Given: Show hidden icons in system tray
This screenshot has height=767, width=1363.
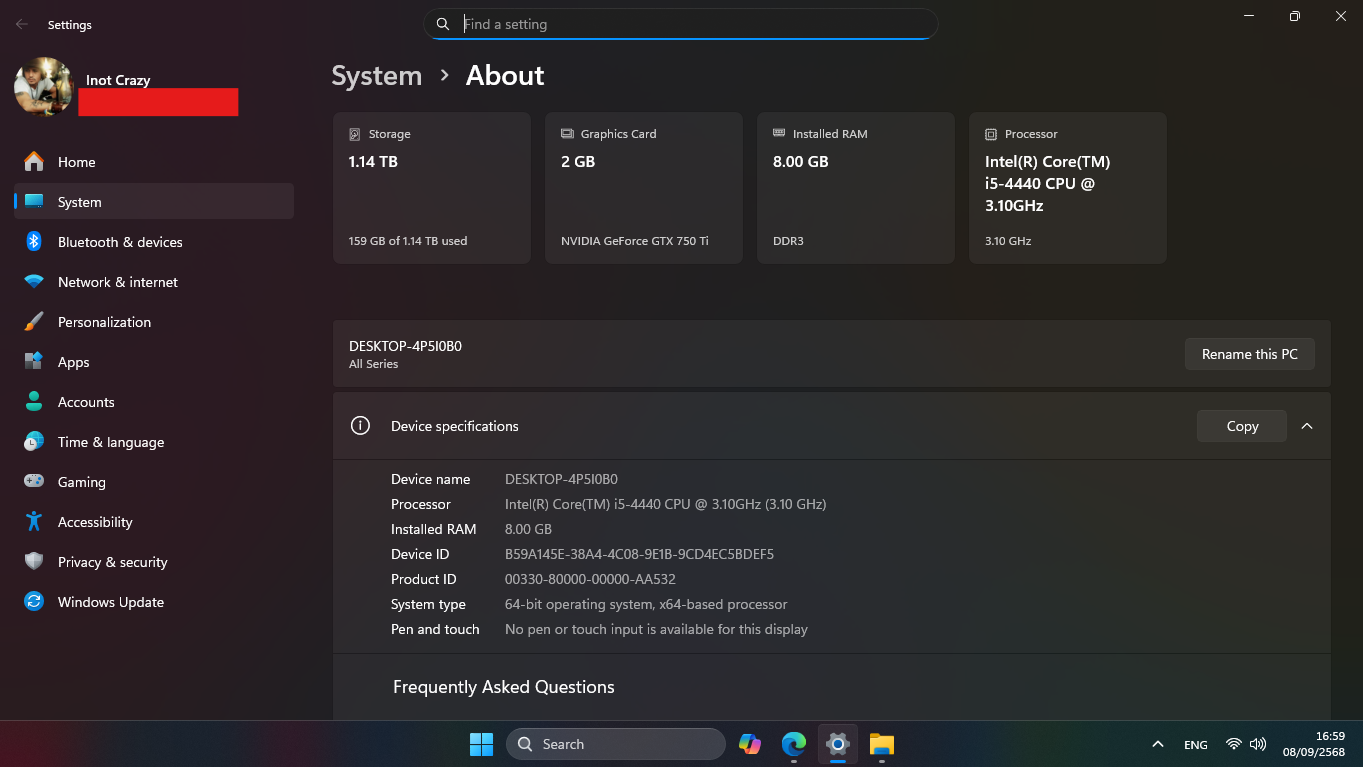Looking at the screenshot, I should tap(1158, 744).
